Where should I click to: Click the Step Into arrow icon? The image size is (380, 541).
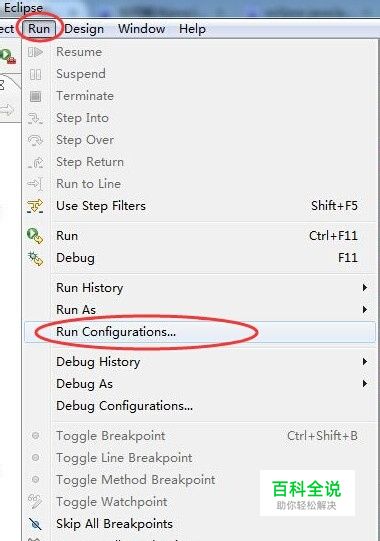[35, 118]
